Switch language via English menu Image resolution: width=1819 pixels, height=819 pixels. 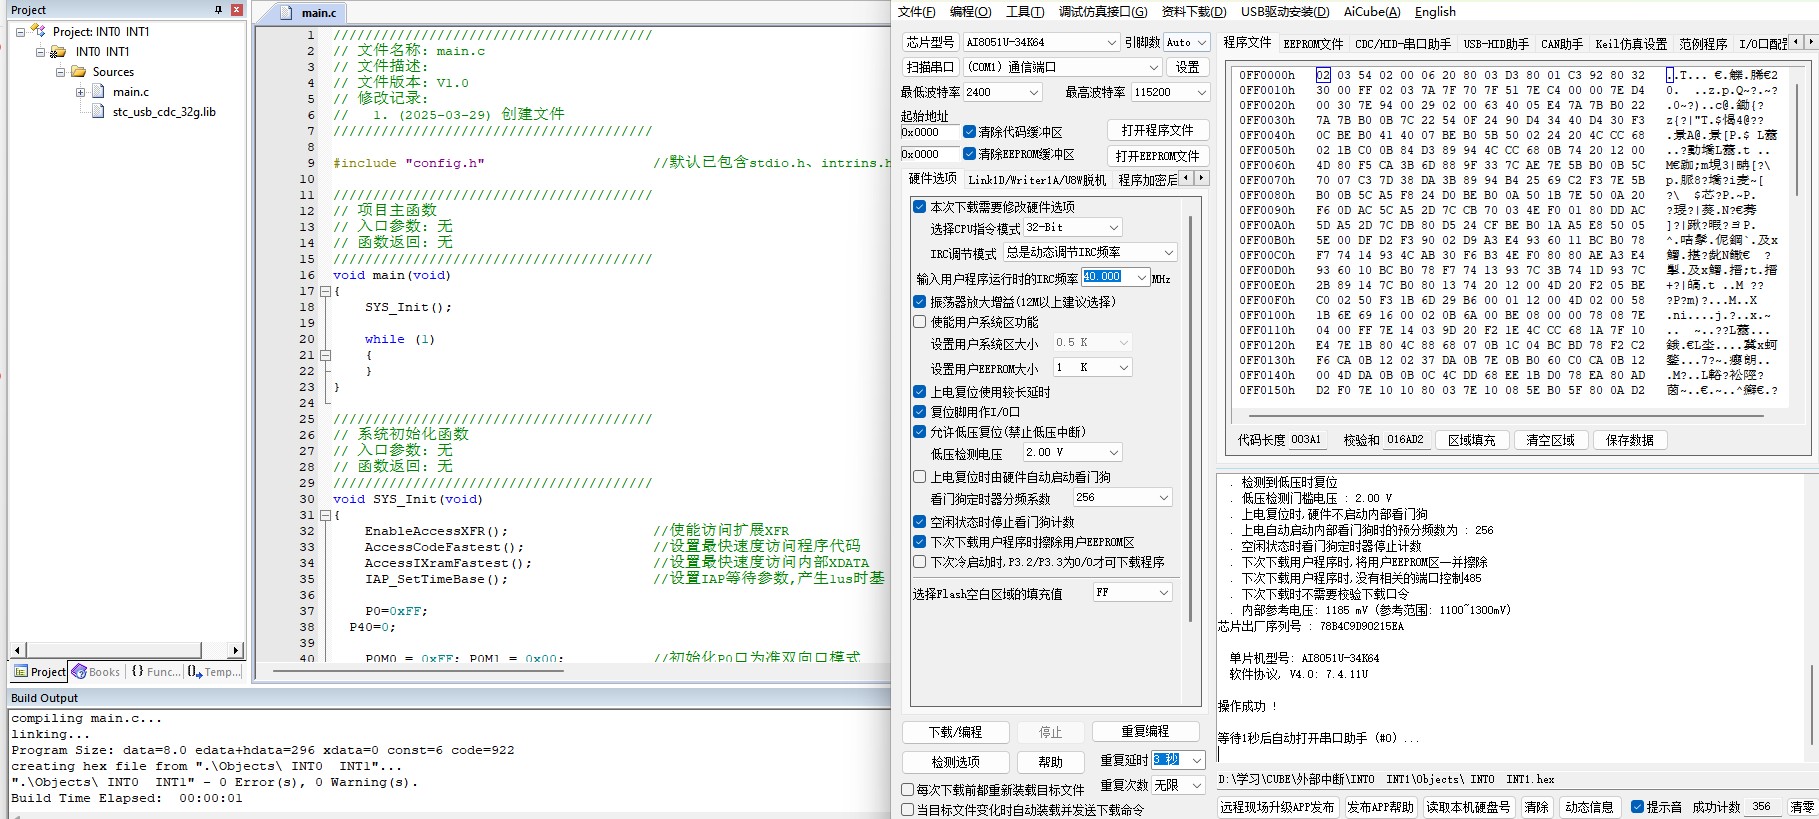click(1435, 12)
